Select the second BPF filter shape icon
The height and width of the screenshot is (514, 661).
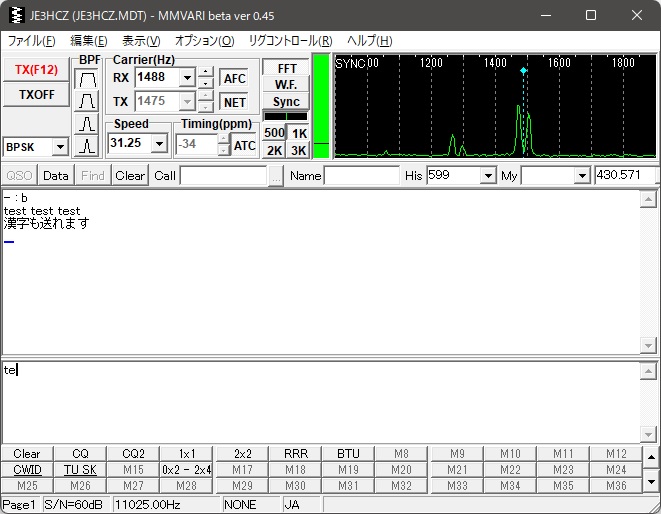[88, 101]
